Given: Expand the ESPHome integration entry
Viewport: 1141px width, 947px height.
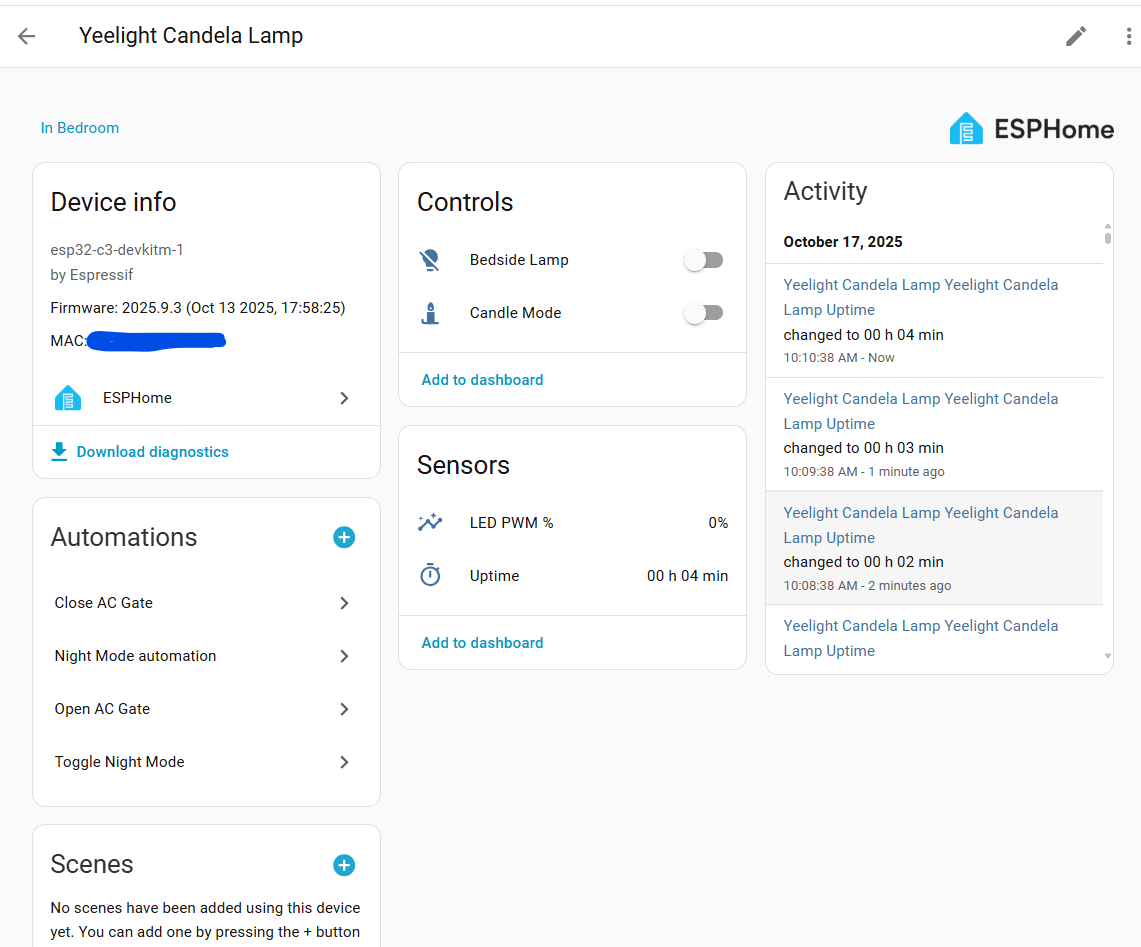Looking at the screenshot, I should click(x=206, y=398).
